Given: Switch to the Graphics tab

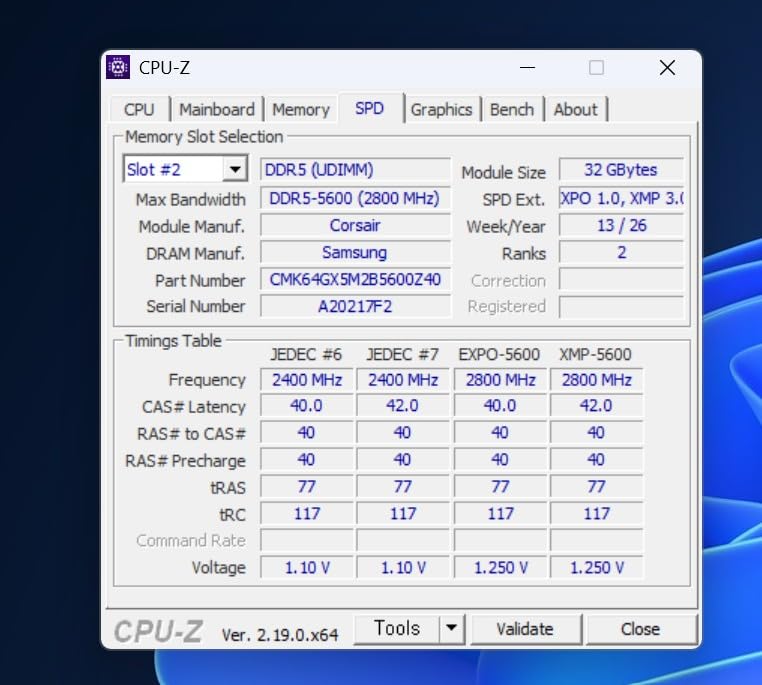Looking at the screenshot, I should (441, 109).
